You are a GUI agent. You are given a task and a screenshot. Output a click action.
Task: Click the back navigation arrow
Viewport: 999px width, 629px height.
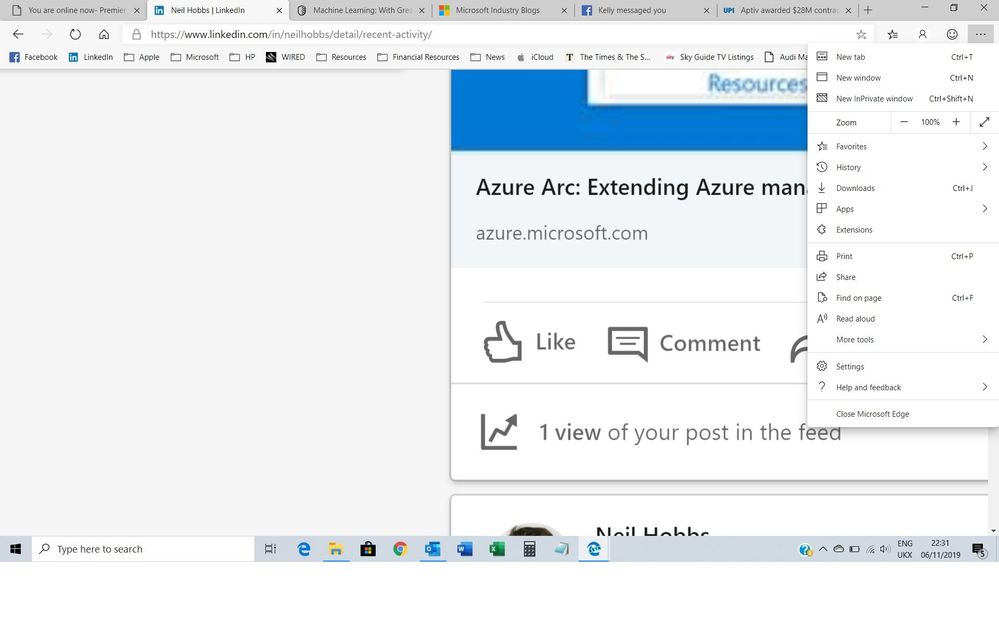(17, 33)
